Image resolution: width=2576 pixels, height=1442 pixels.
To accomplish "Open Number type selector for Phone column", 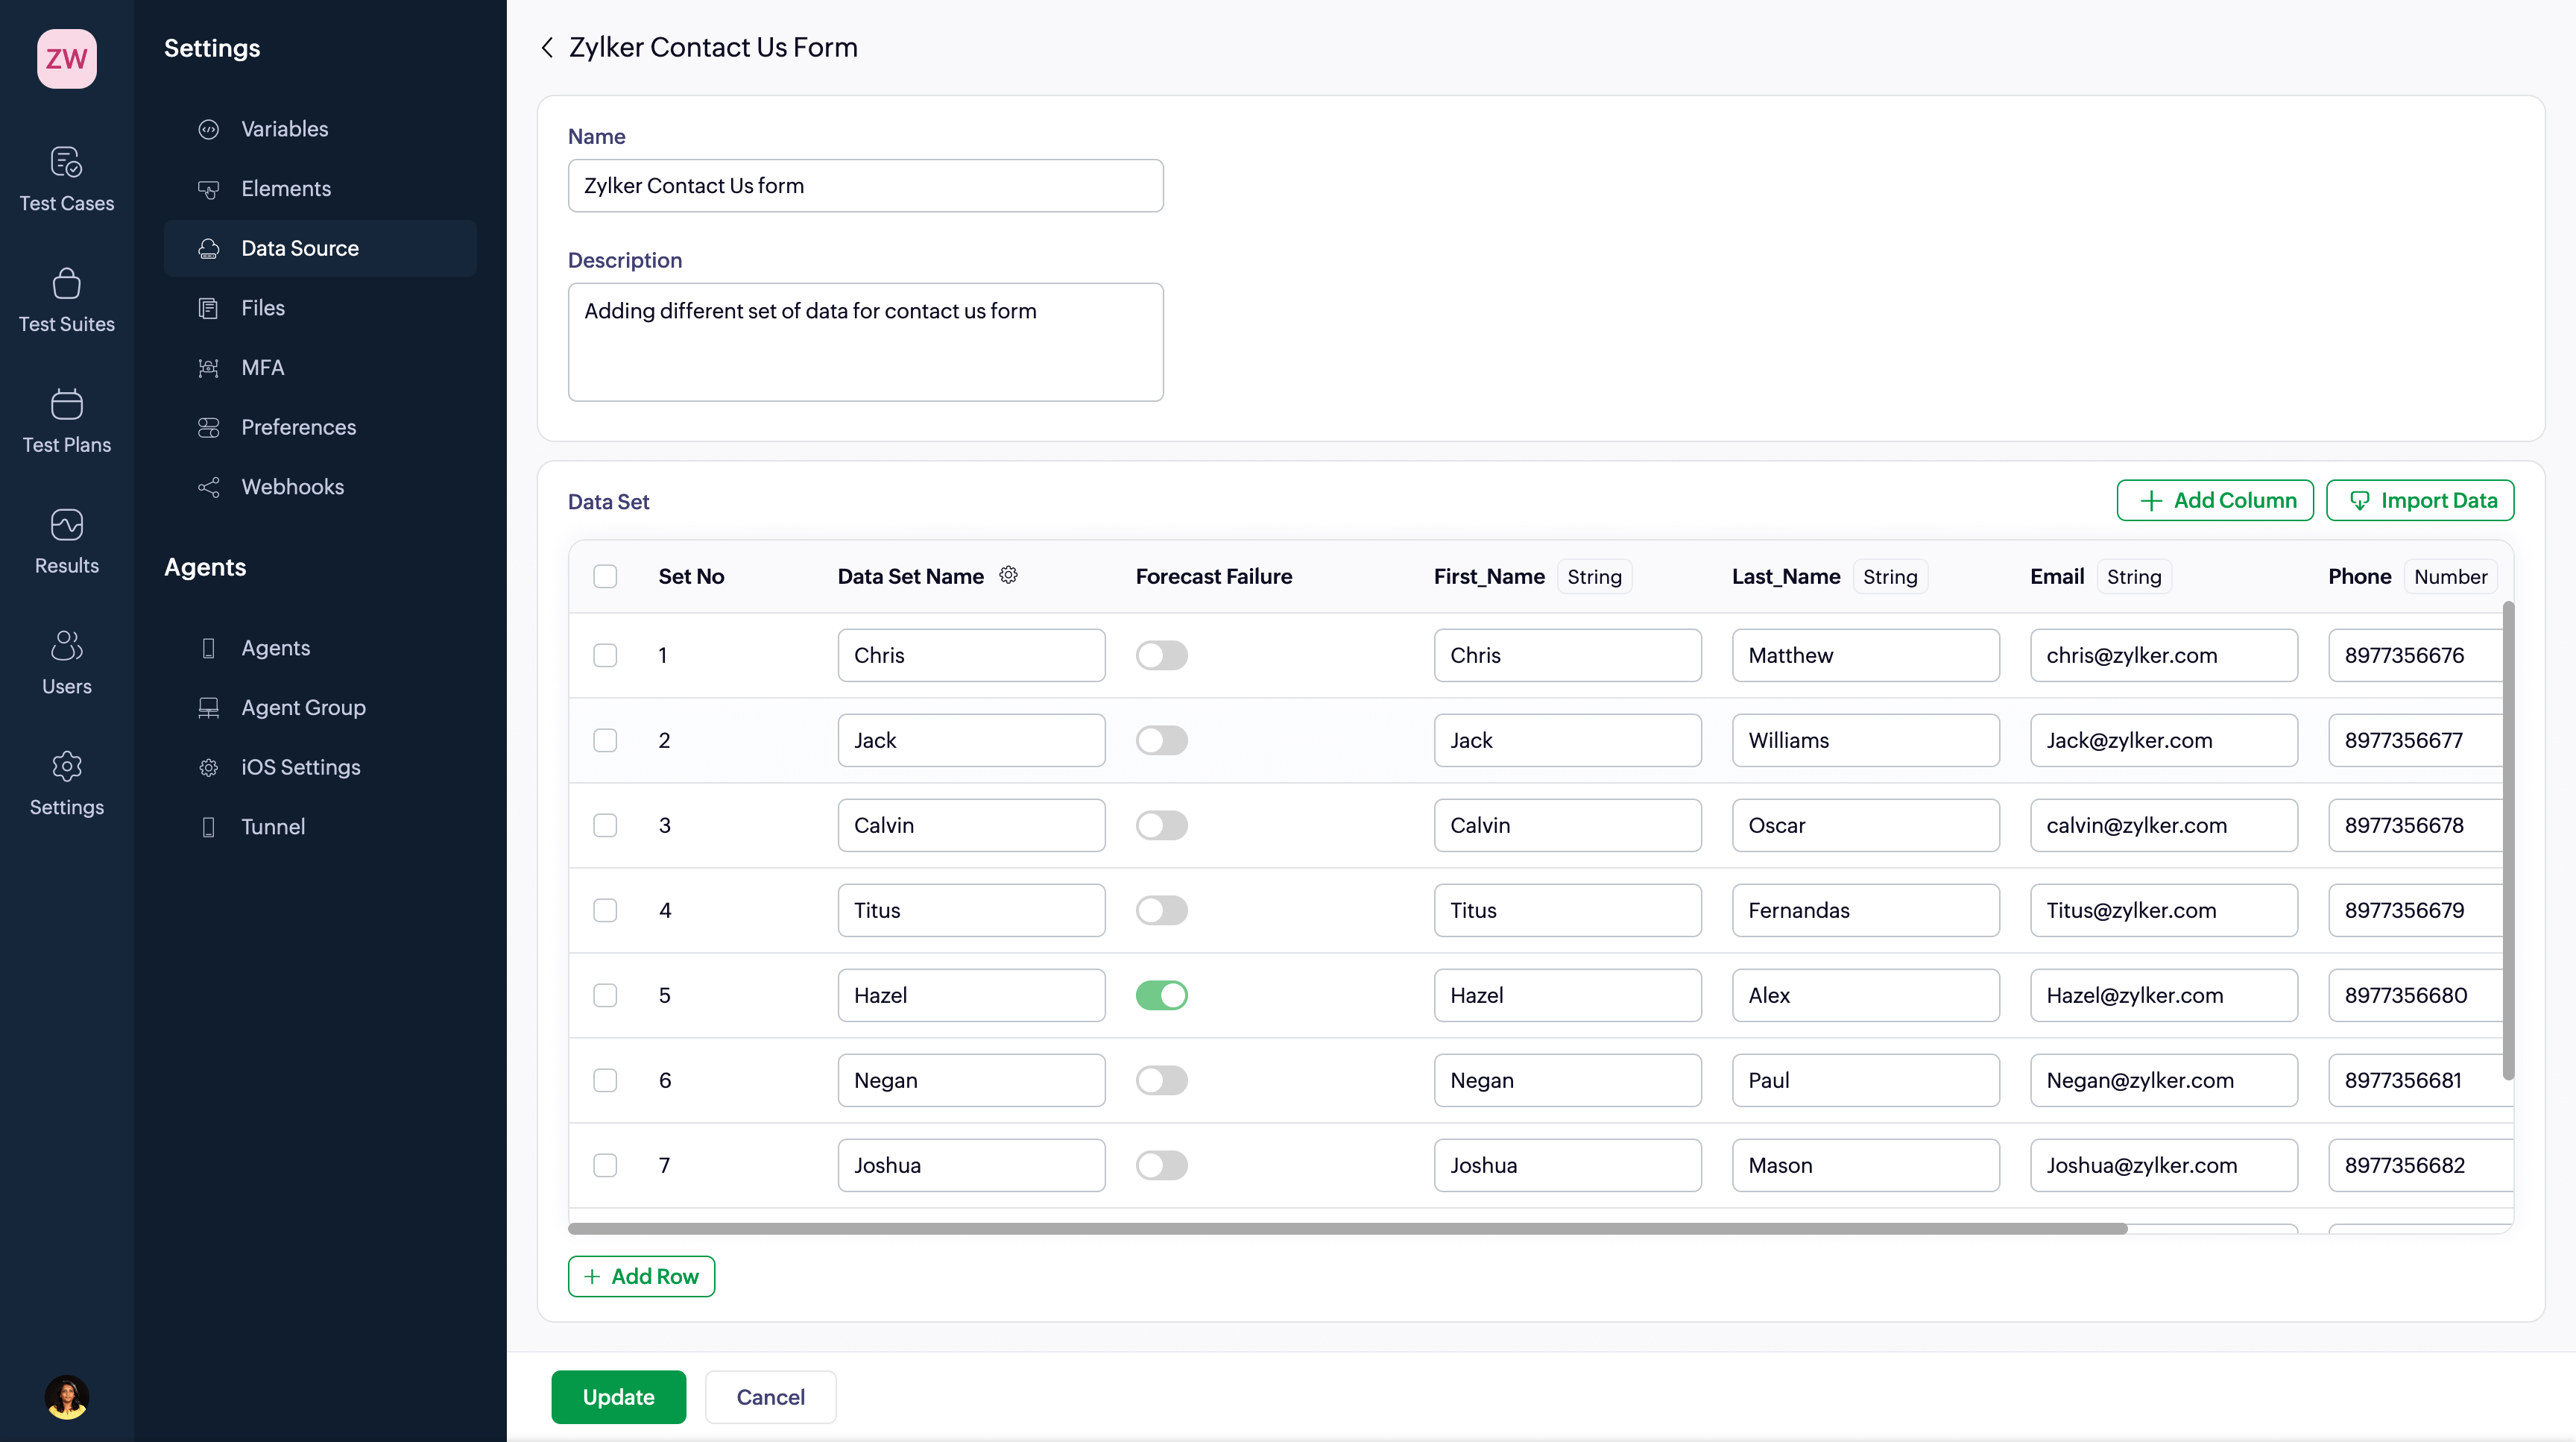I will click(2449, 577).
